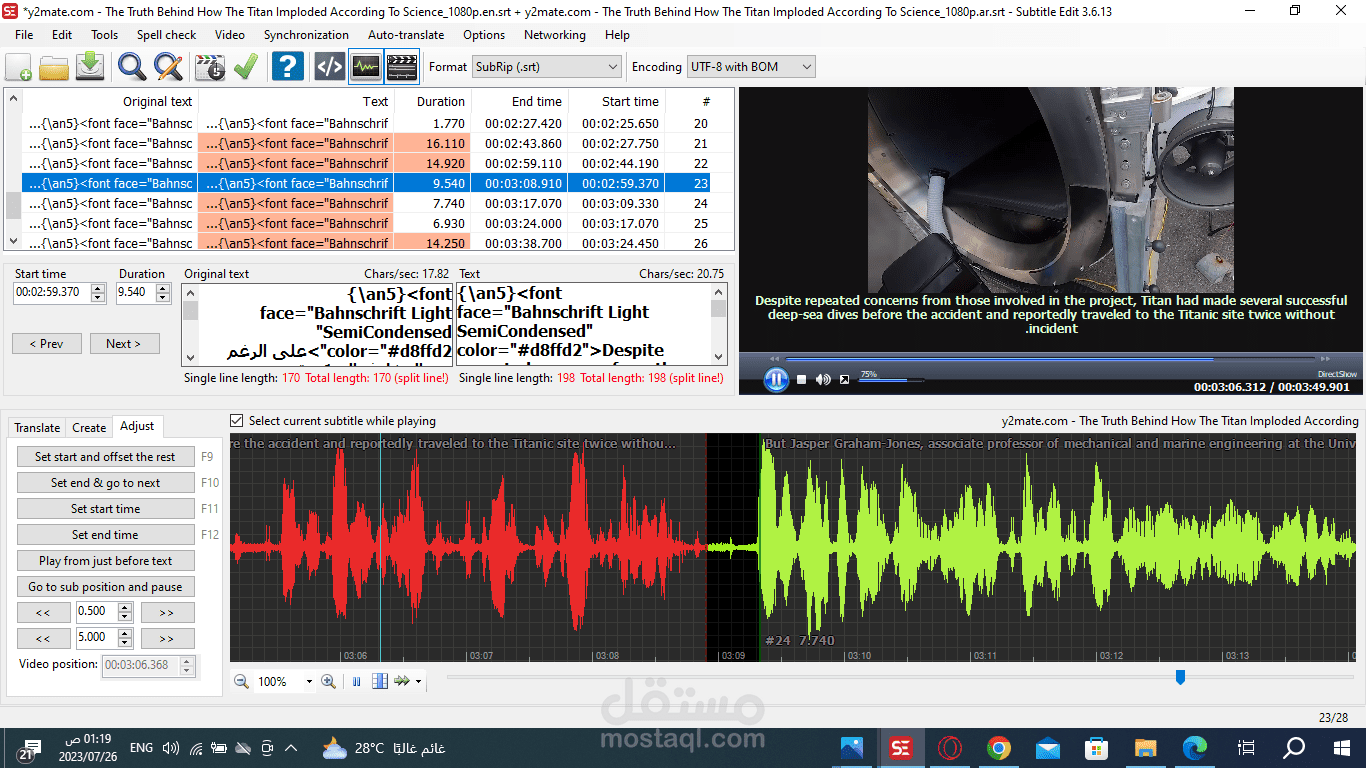Toggle Select current subtitle while playing
This screenshot has height=768, width=1366.
click(x=237, y=421)
